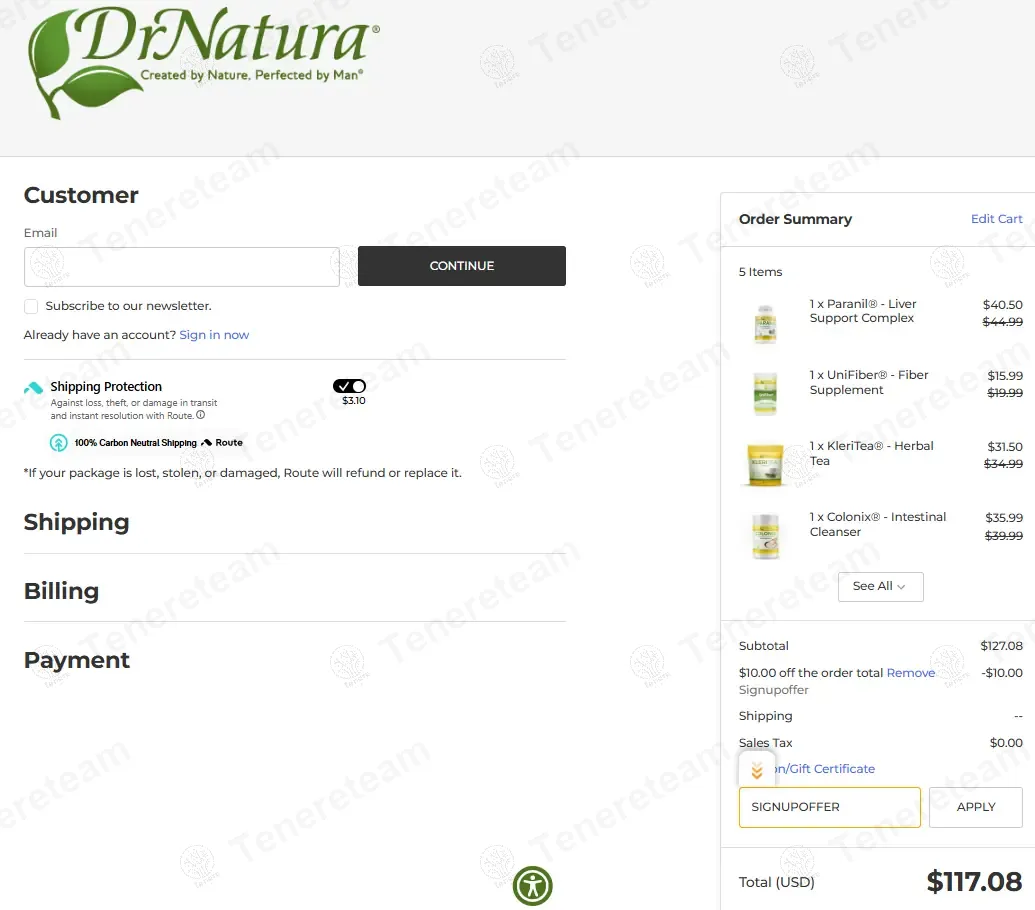This screenshot has width=1035, height=910.
Task: Click the Carbon Neutral Shipping tree icon
Action: [59, 443]
